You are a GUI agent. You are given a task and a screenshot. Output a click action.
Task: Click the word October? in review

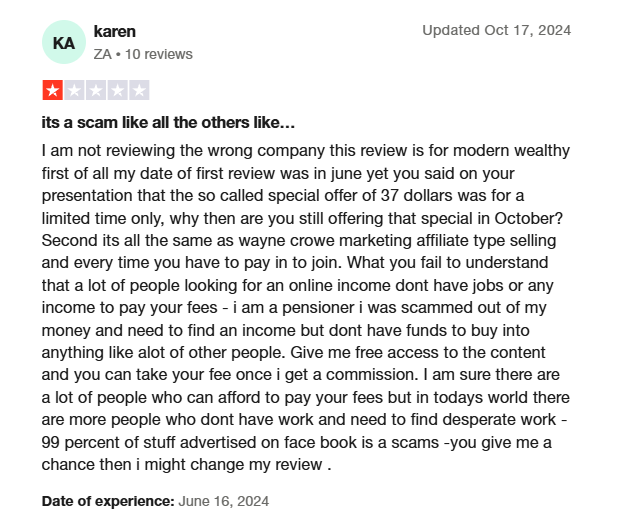(x=528, y=218)
